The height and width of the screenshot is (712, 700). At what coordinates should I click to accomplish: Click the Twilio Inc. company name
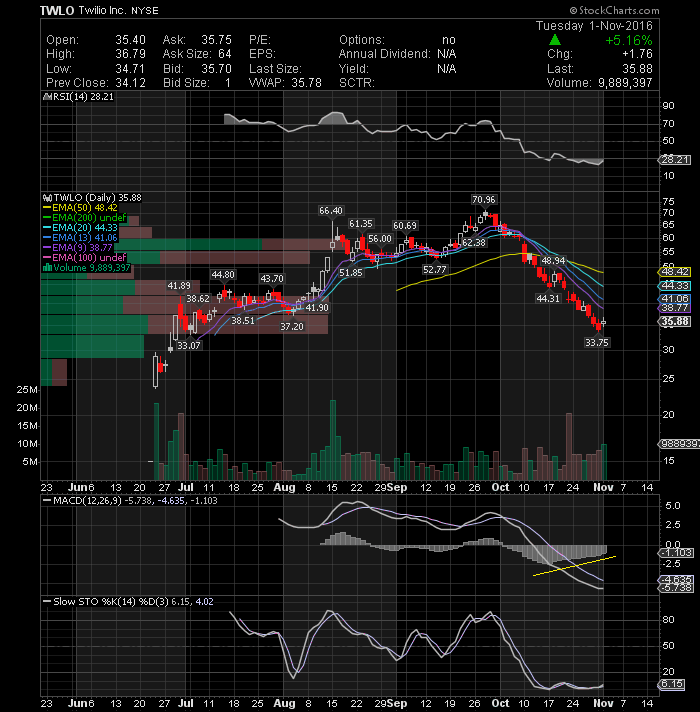[102, 10]
